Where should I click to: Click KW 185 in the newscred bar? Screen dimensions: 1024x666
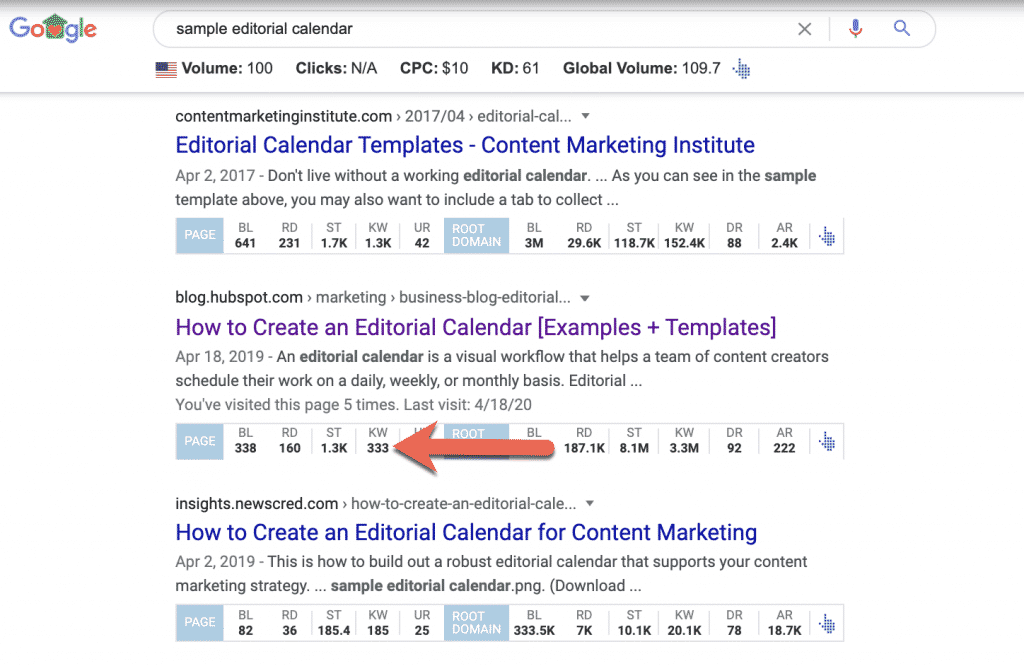378,623
